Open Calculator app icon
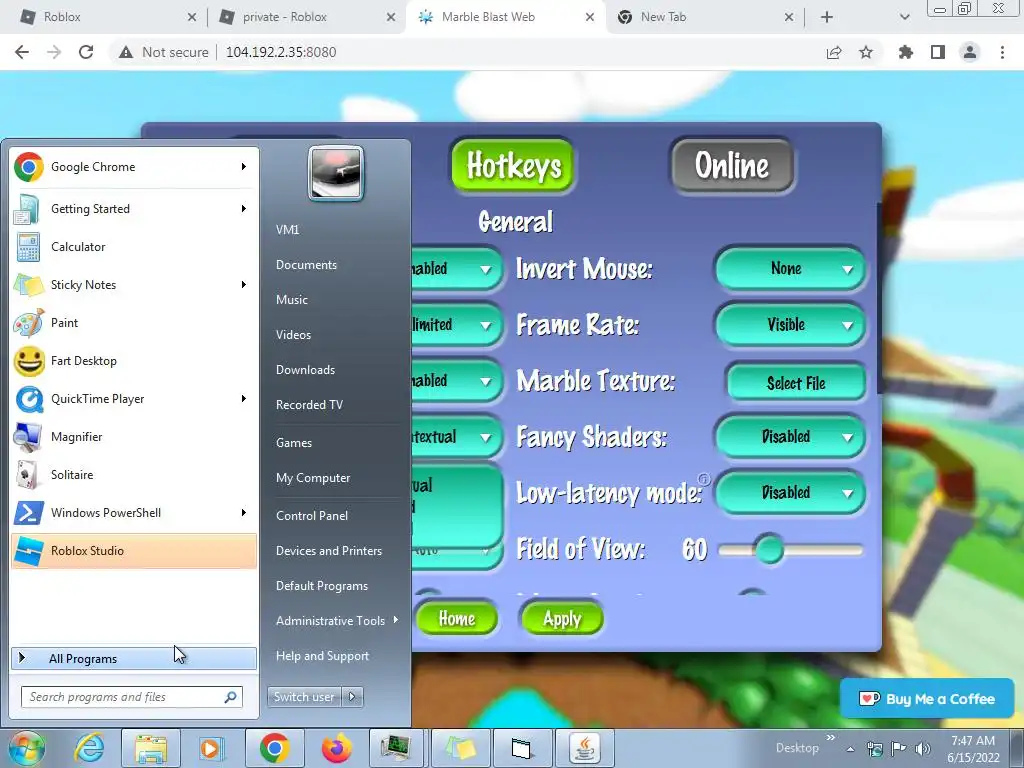The height and width of the screenshot is (768, 1024). pyautogui.click(x=28, y=247)
